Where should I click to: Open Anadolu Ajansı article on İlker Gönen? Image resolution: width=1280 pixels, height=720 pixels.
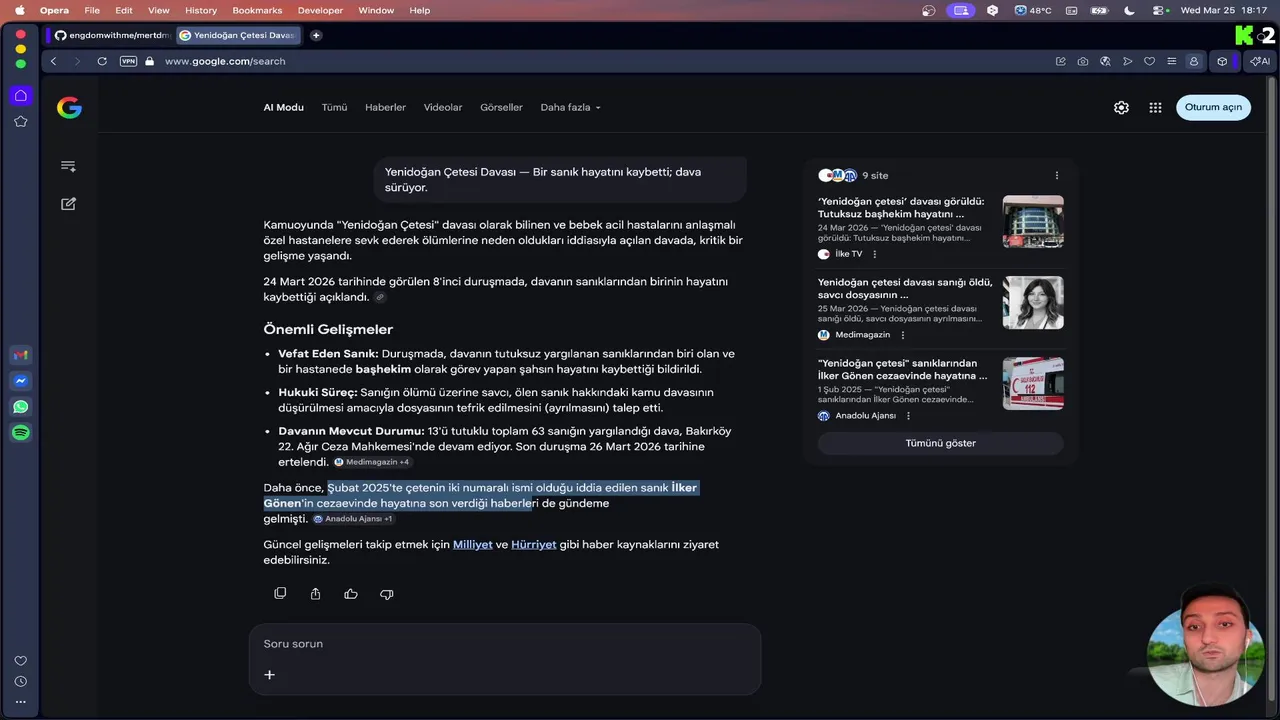(902, 369)
